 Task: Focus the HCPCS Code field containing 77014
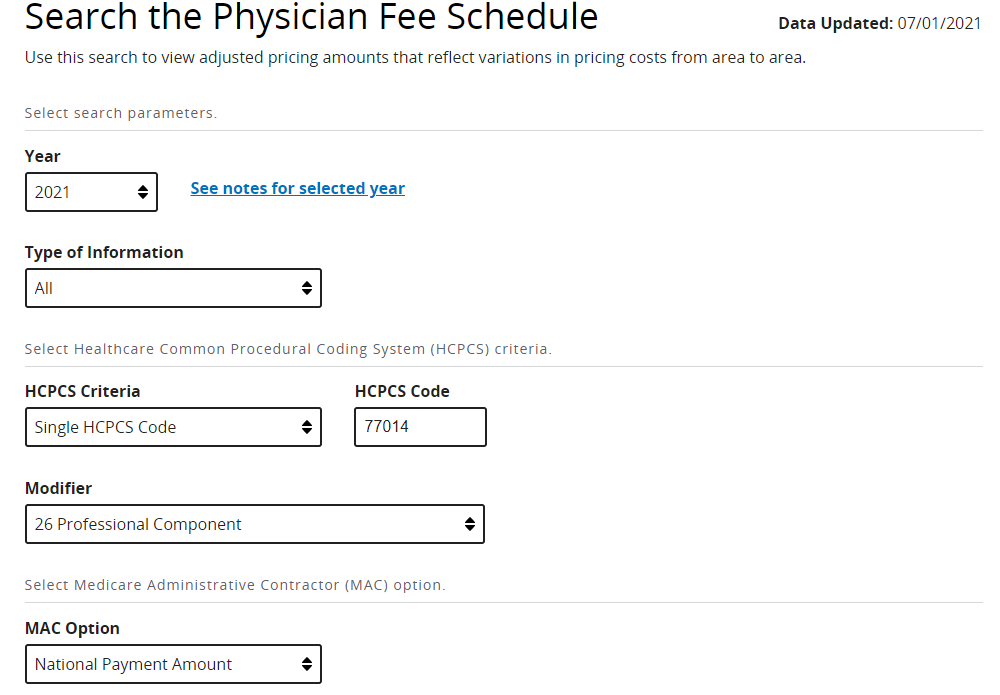point(420,427)
